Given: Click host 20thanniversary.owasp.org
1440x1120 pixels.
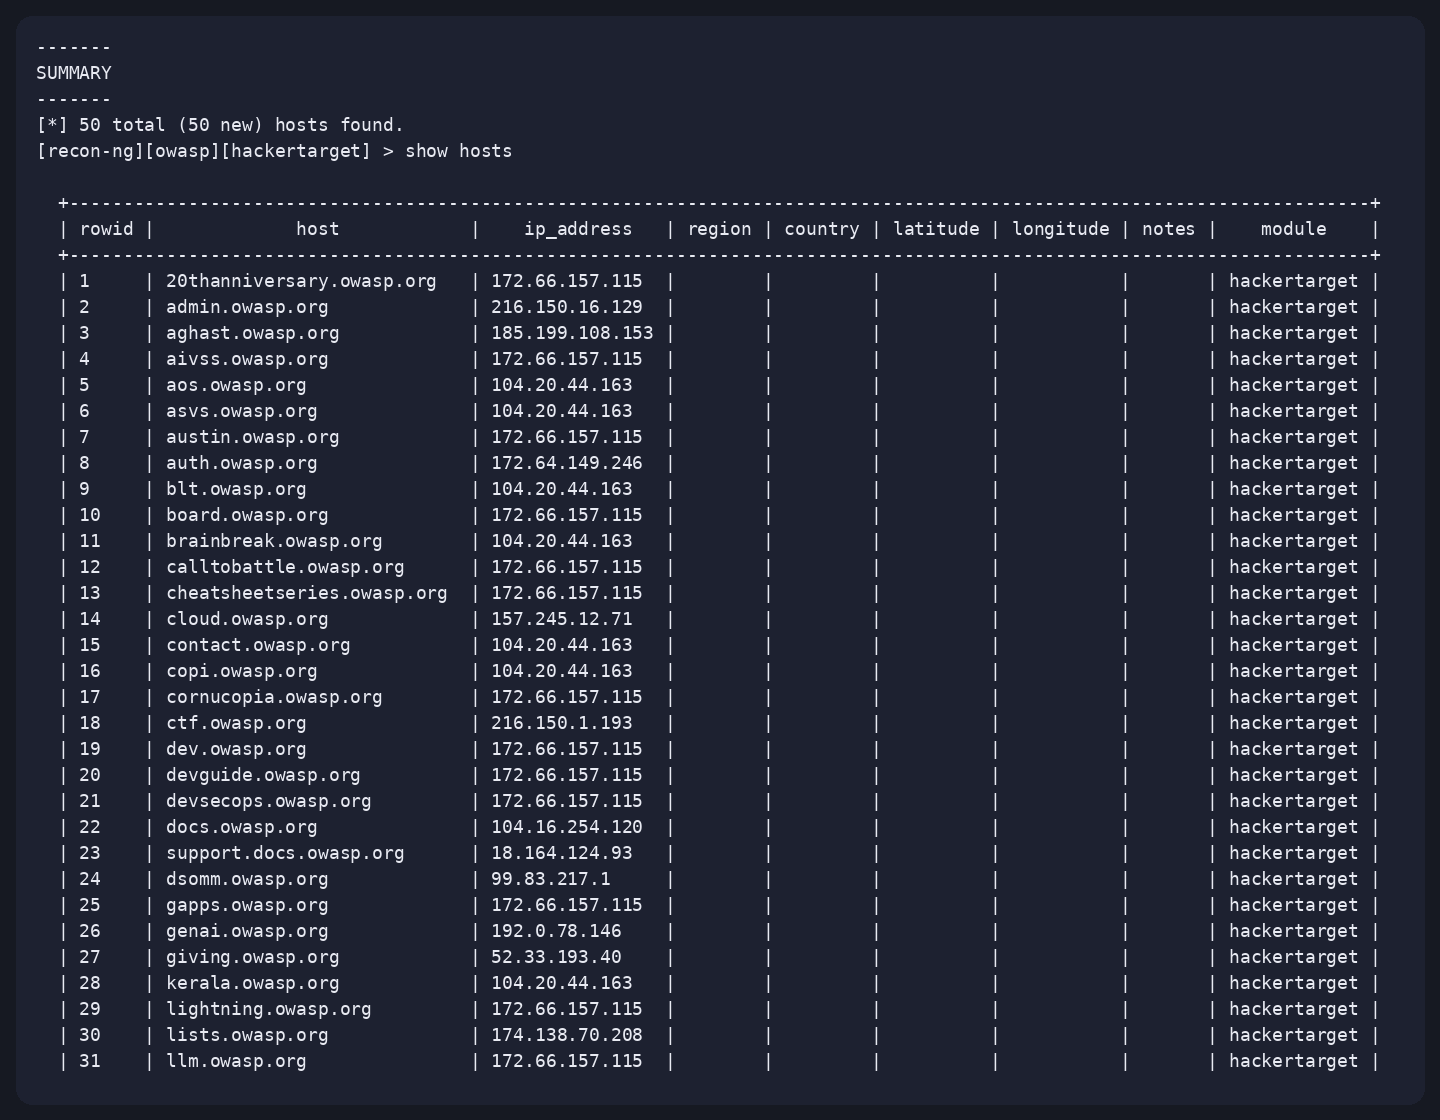Looking at the screenshot, I should [301, 281].
